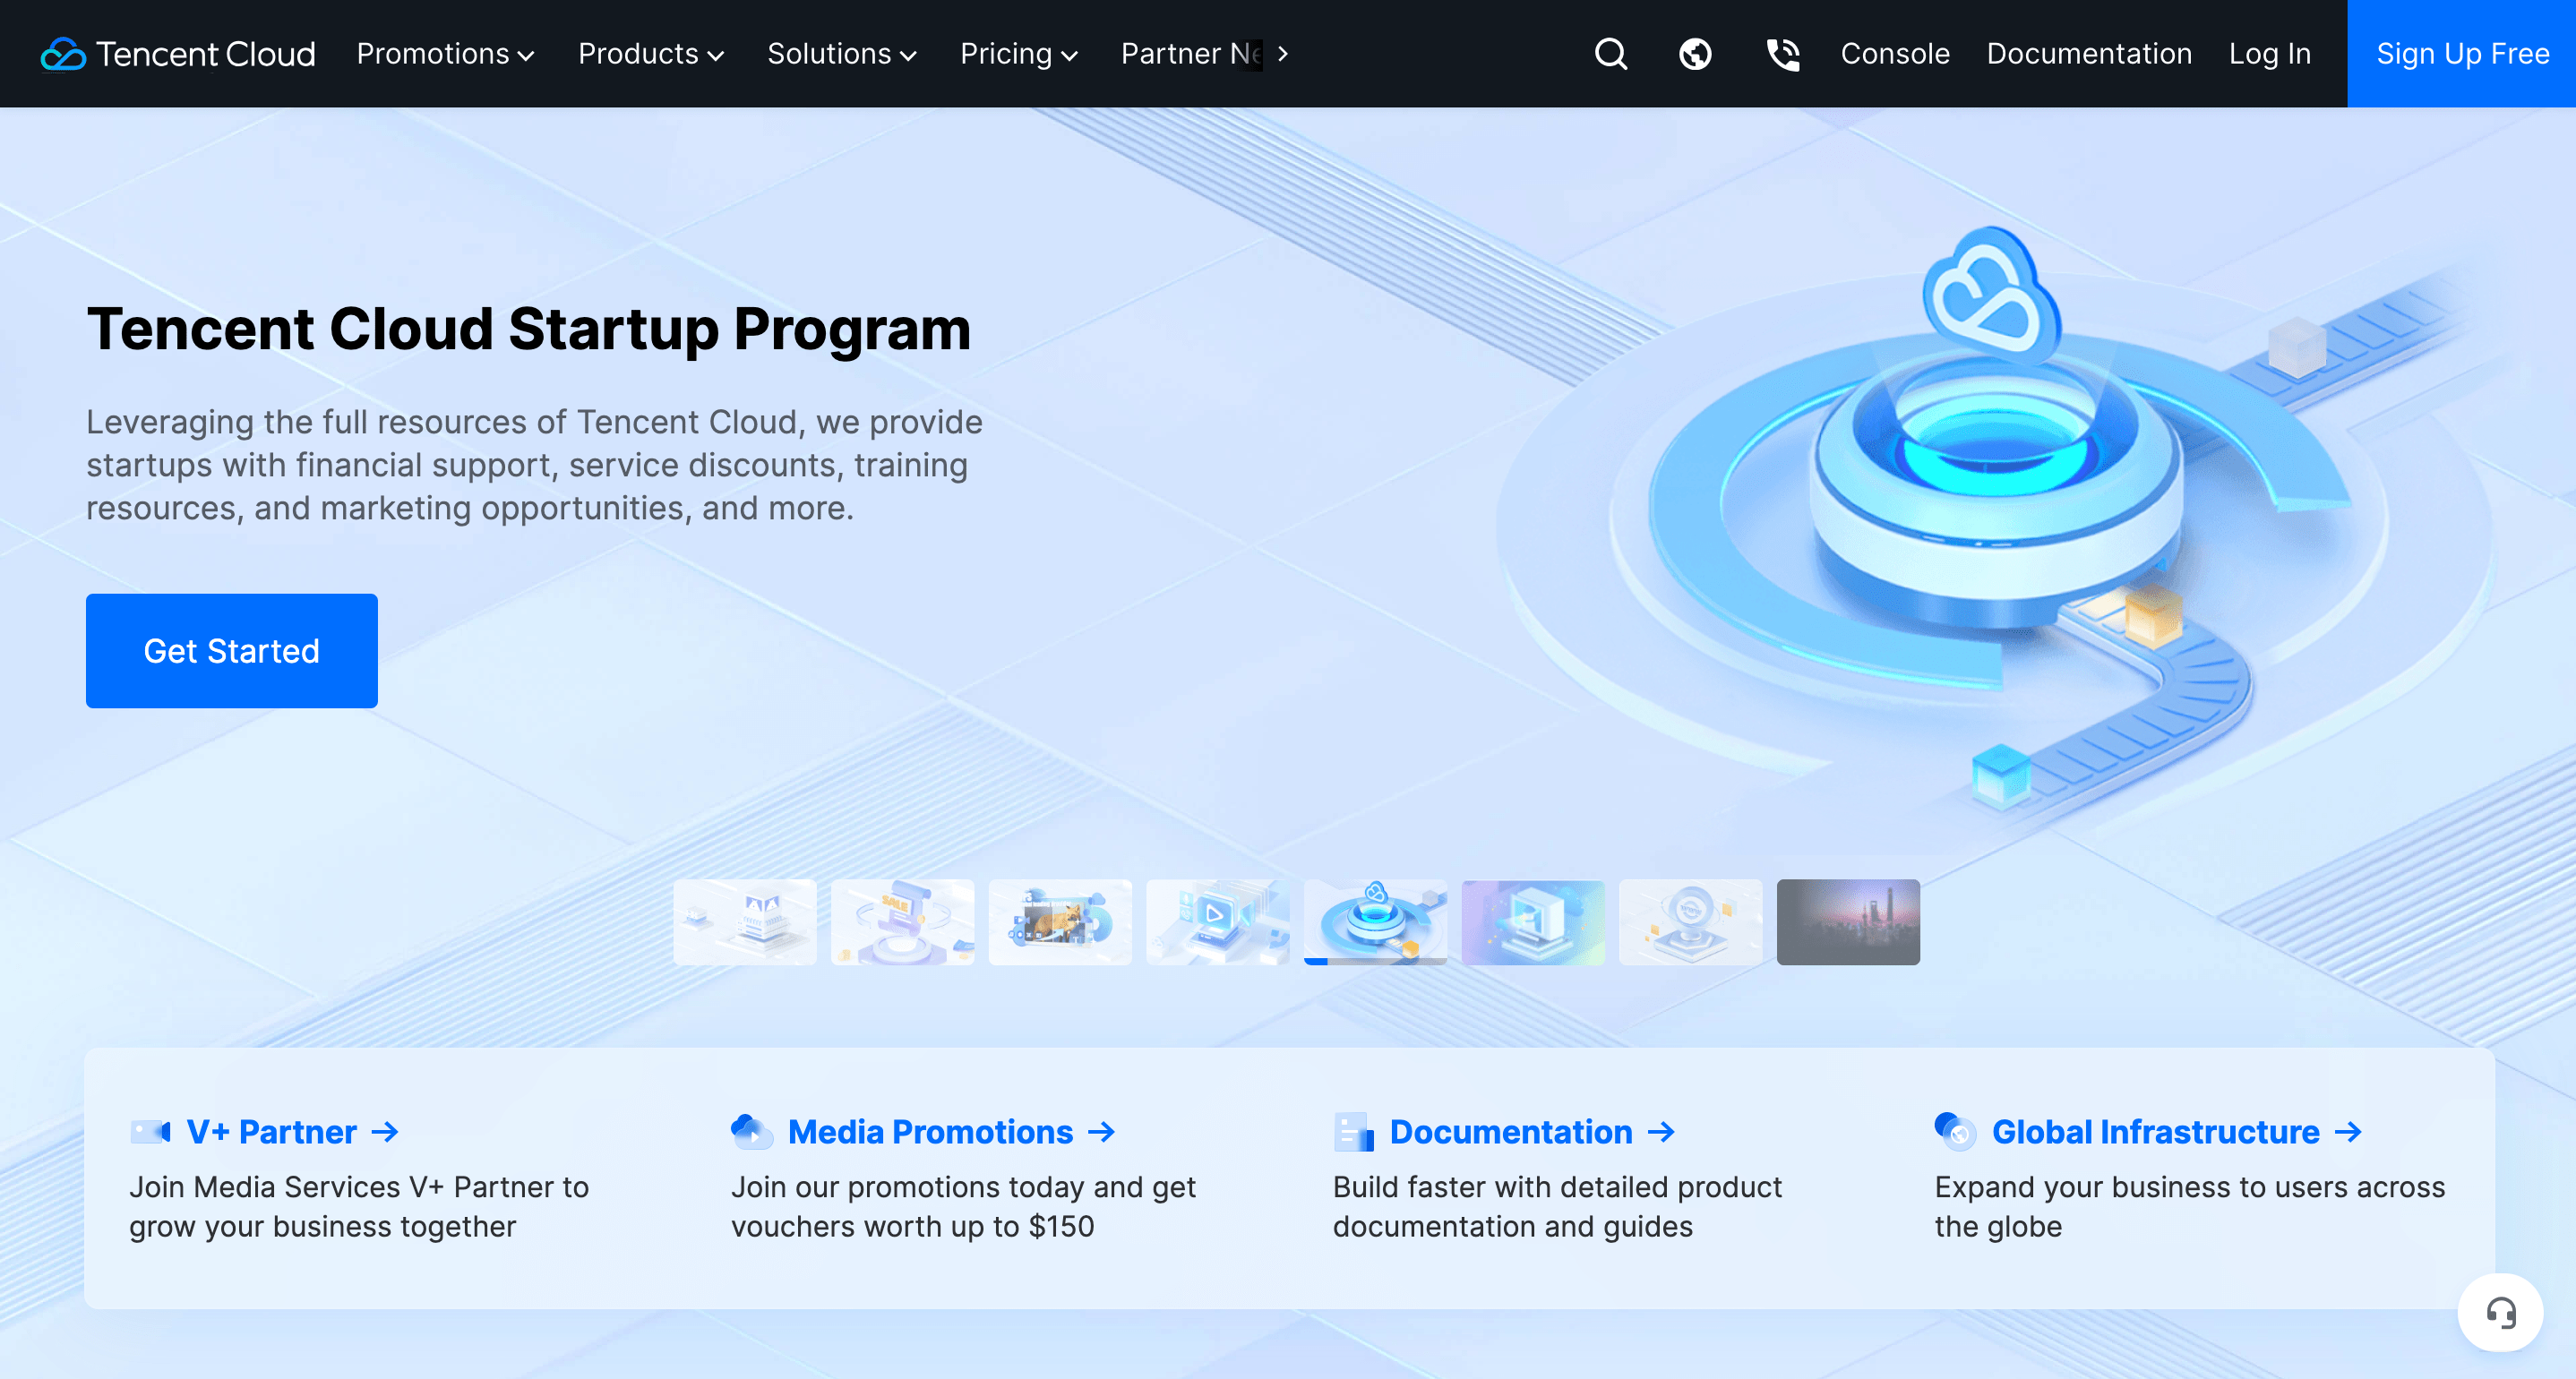The width and height of the screenshot is (2576, 1379).
Task: Click text 'Join Media Services V+ Partner to'
Action: click(359, 1187)
